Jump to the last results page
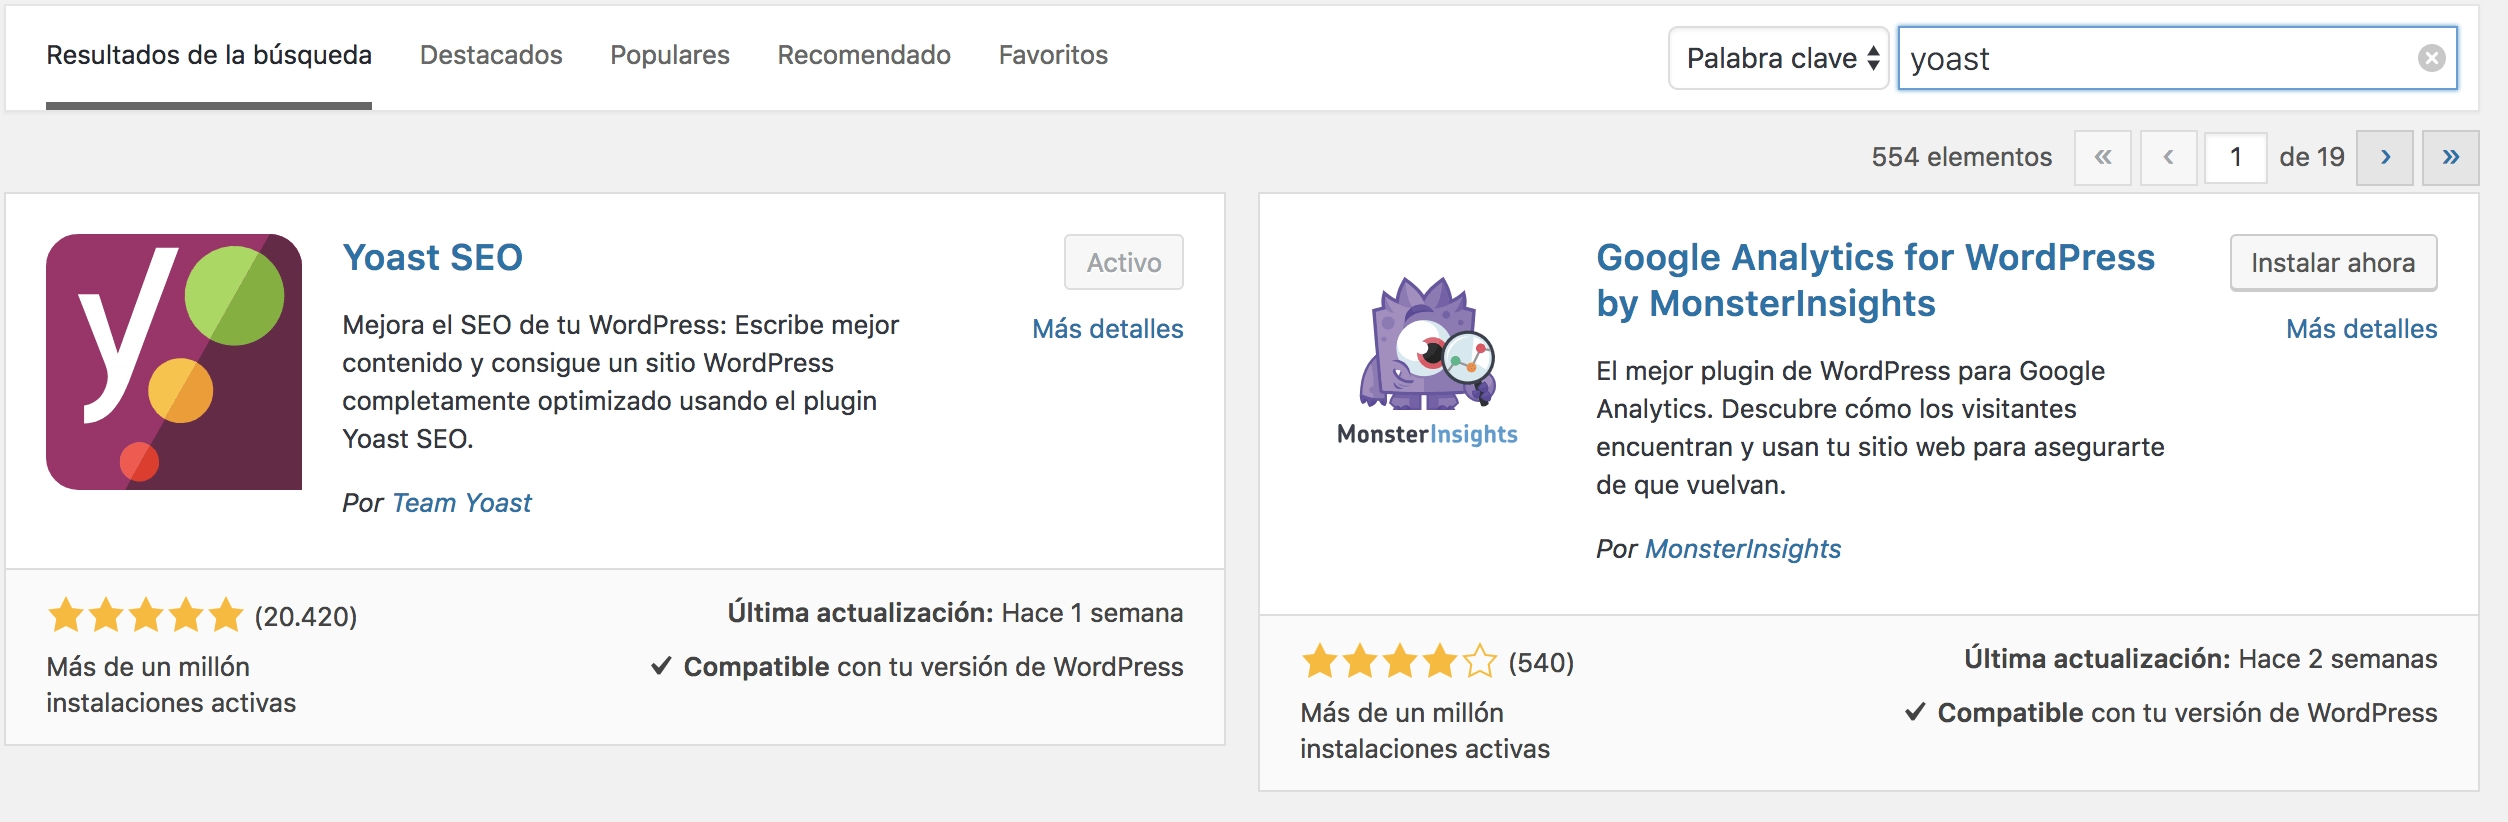 pos(2450,157)
